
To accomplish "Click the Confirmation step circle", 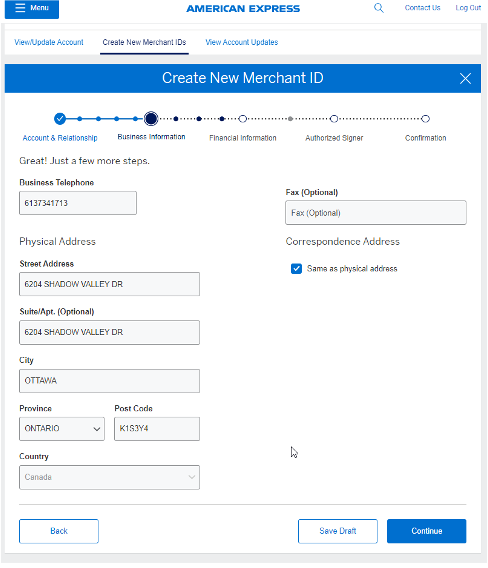I will pyautogui.click(x=426, y=119).
